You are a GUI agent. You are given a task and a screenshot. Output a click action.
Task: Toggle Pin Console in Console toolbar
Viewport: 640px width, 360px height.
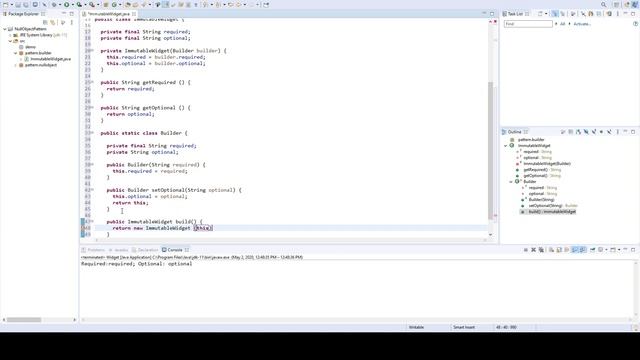point(593,250)
